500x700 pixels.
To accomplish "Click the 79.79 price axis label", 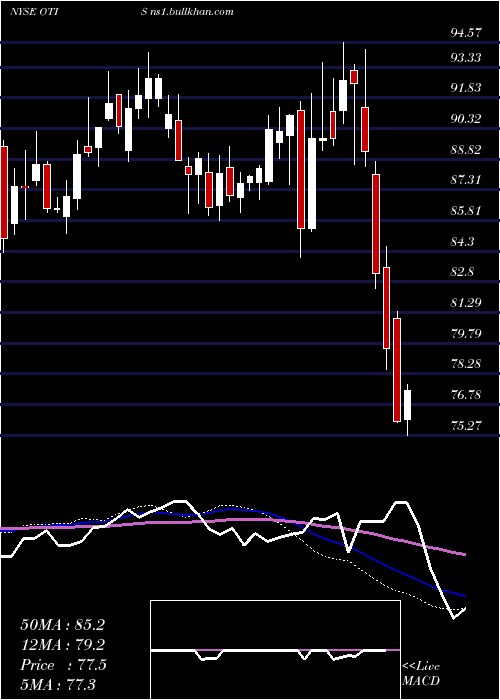I will click(x=467, y=333).
